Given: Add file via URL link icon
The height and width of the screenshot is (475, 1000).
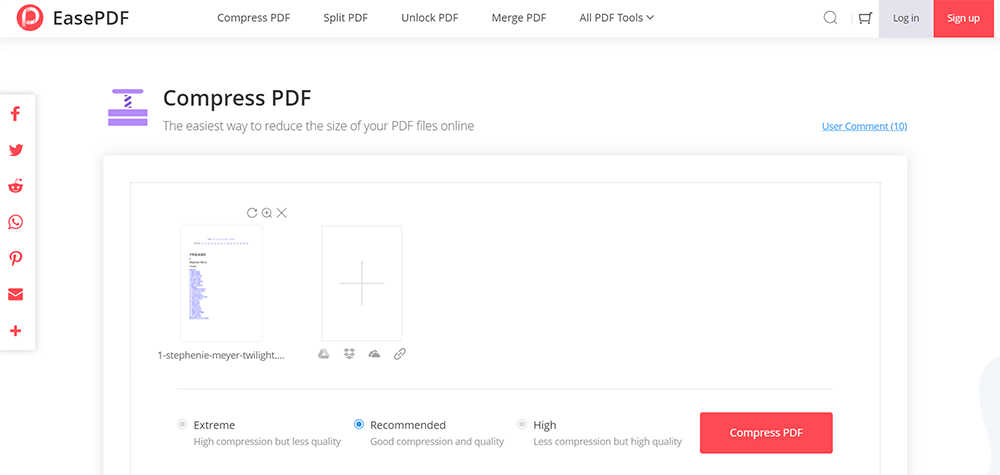Looking at the screenshot, I should pyautogui.click(x=399, y=353).
